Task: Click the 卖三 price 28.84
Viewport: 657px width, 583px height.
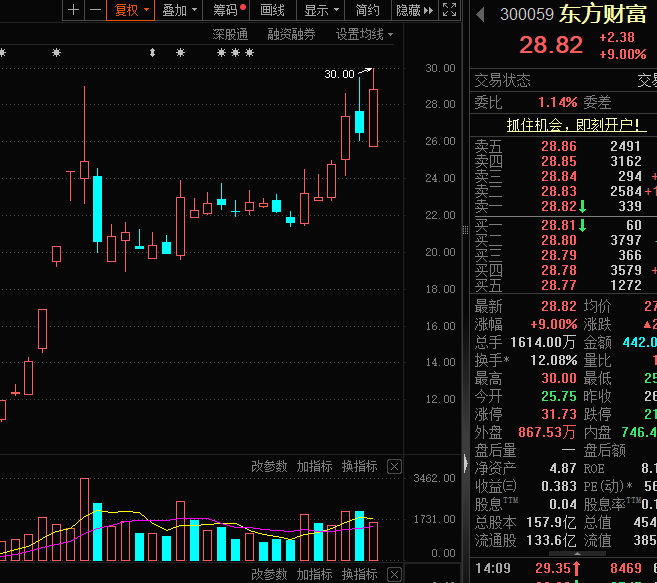Action: click(559, 176)
